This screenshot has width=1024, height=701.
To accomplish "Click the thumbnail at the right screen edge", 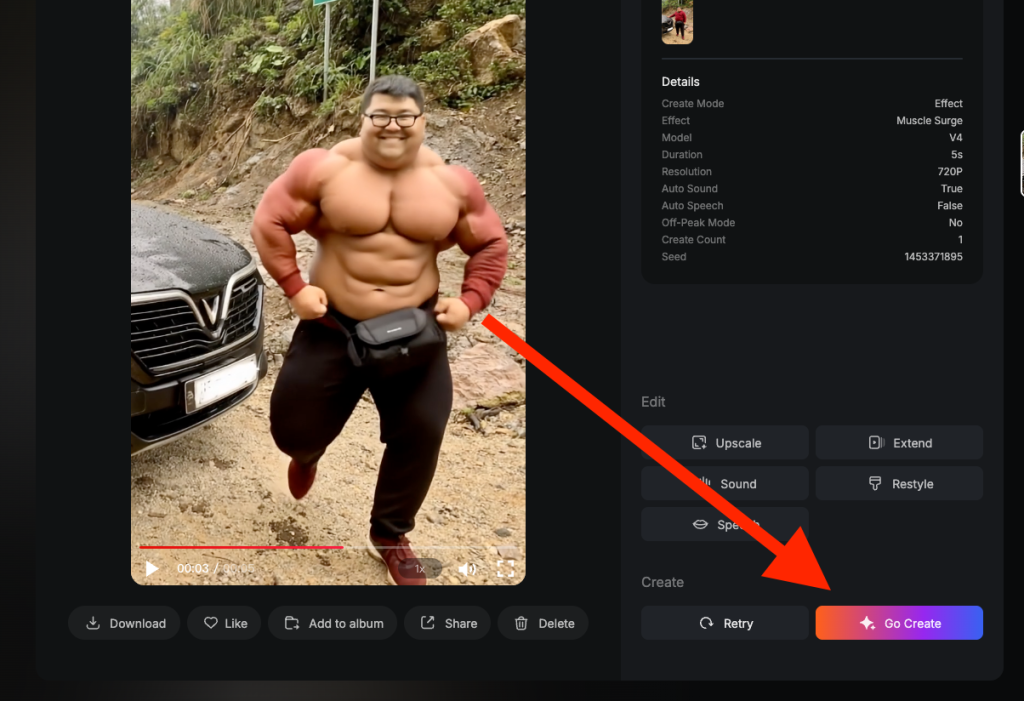I will point(1020,163).
